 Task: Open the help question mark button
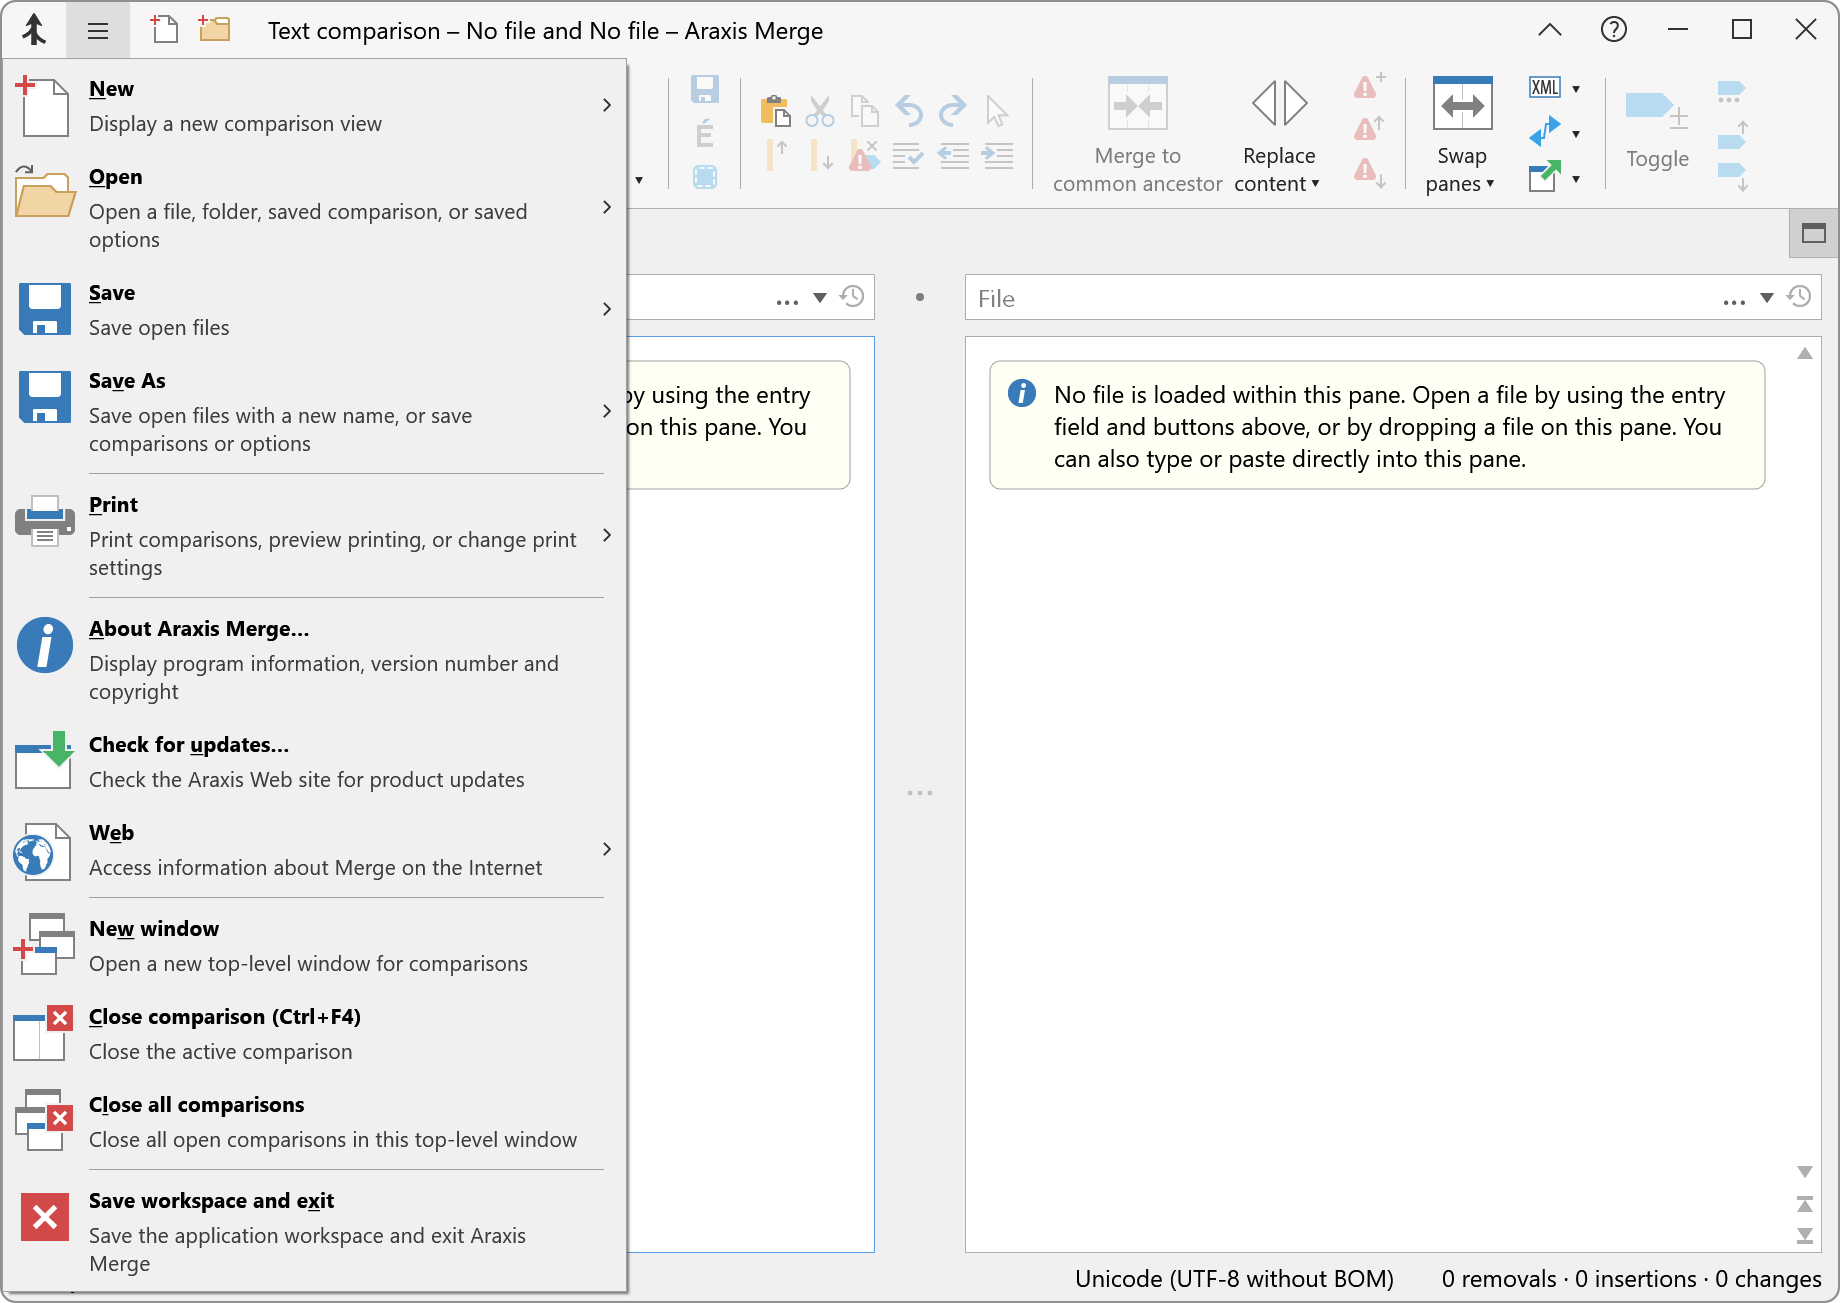tap(1613, 29)
